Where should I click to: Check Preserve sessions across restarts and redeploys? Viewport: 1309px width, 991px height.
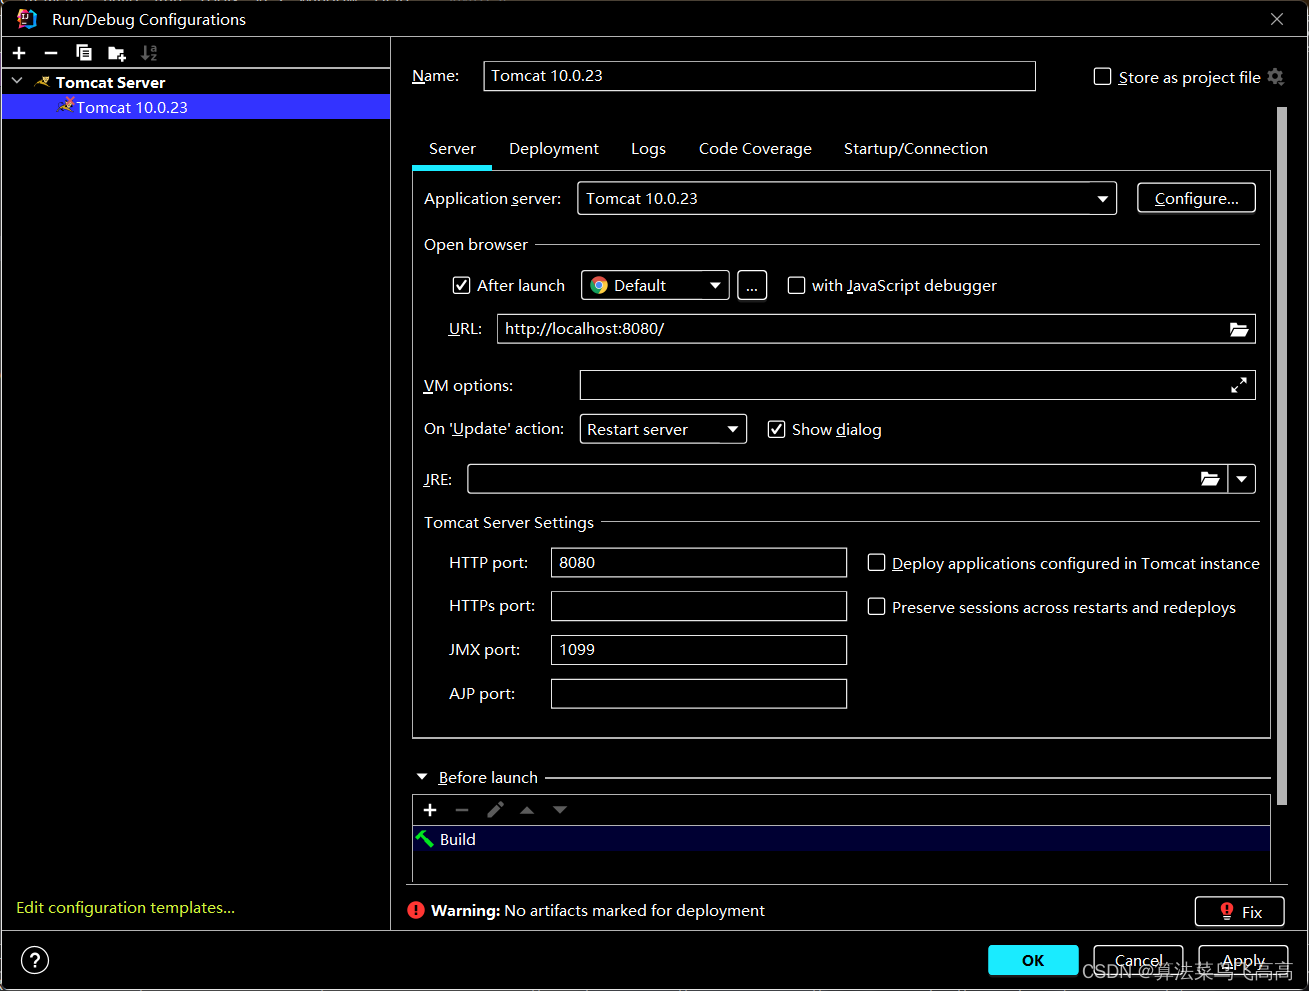(x=876, y=607)
